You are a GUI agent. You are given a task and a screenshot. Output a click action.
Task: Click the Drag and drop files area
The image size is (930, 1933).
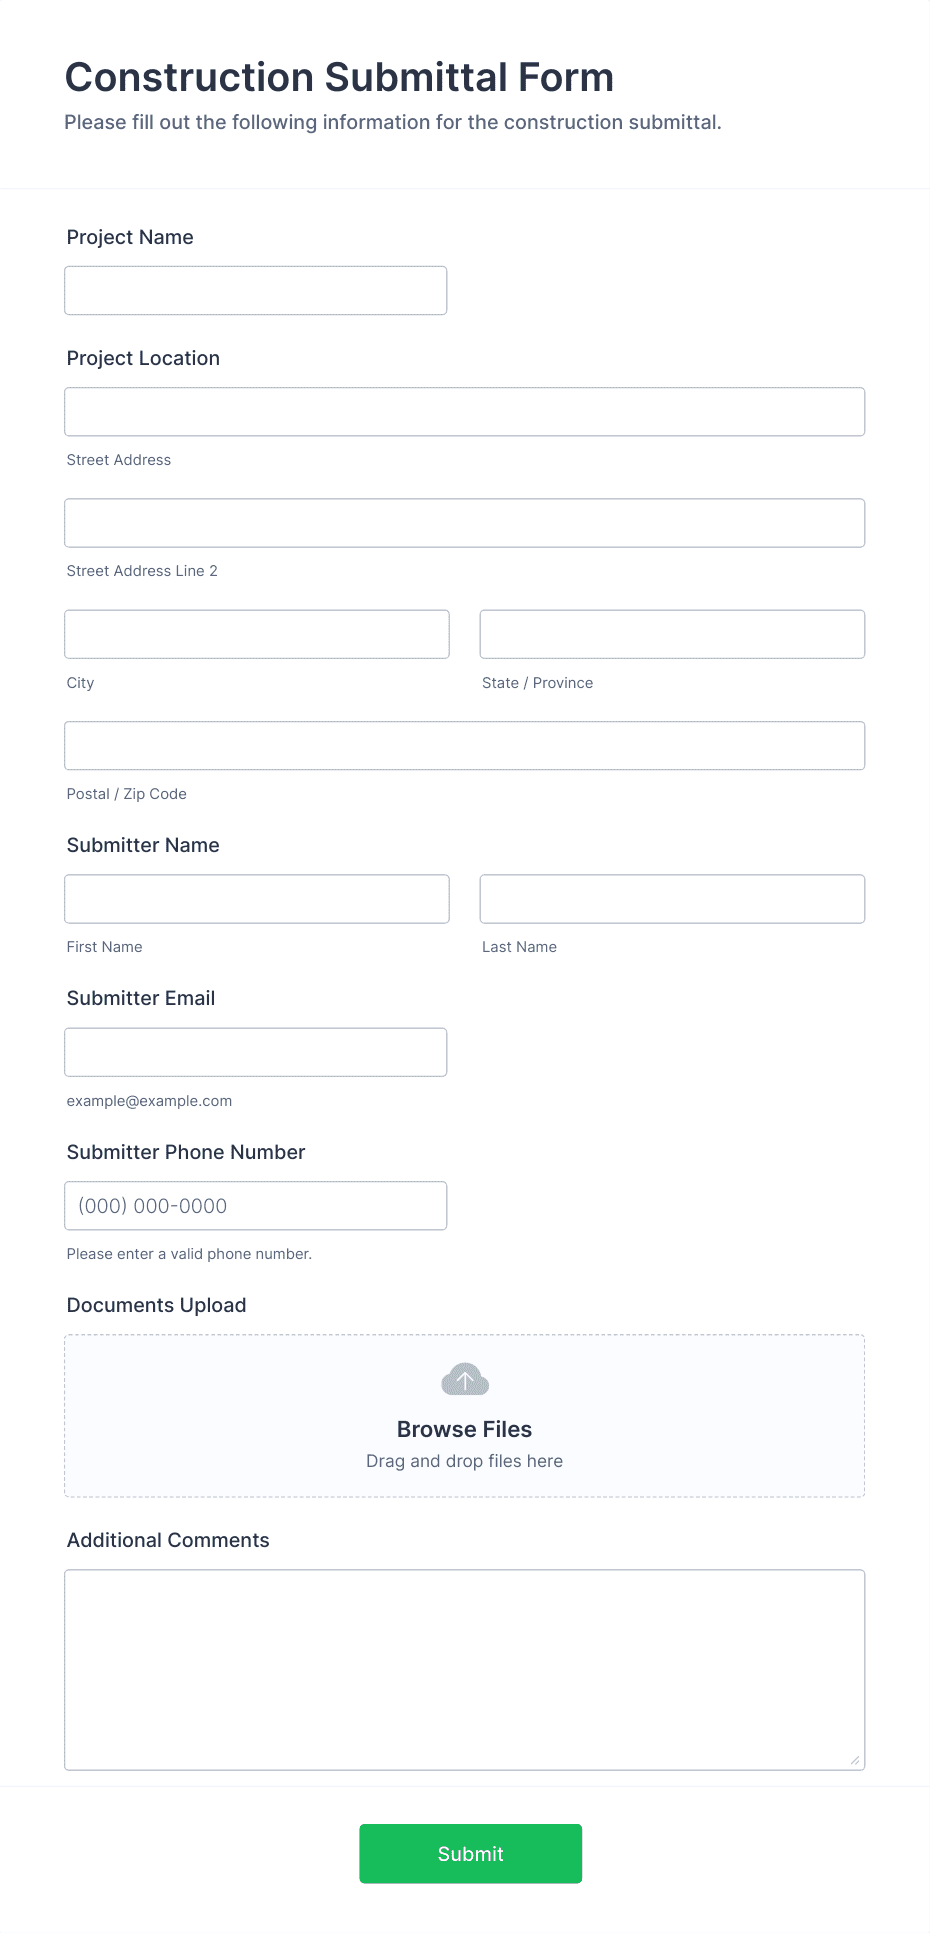click(x=464, y=1461)
